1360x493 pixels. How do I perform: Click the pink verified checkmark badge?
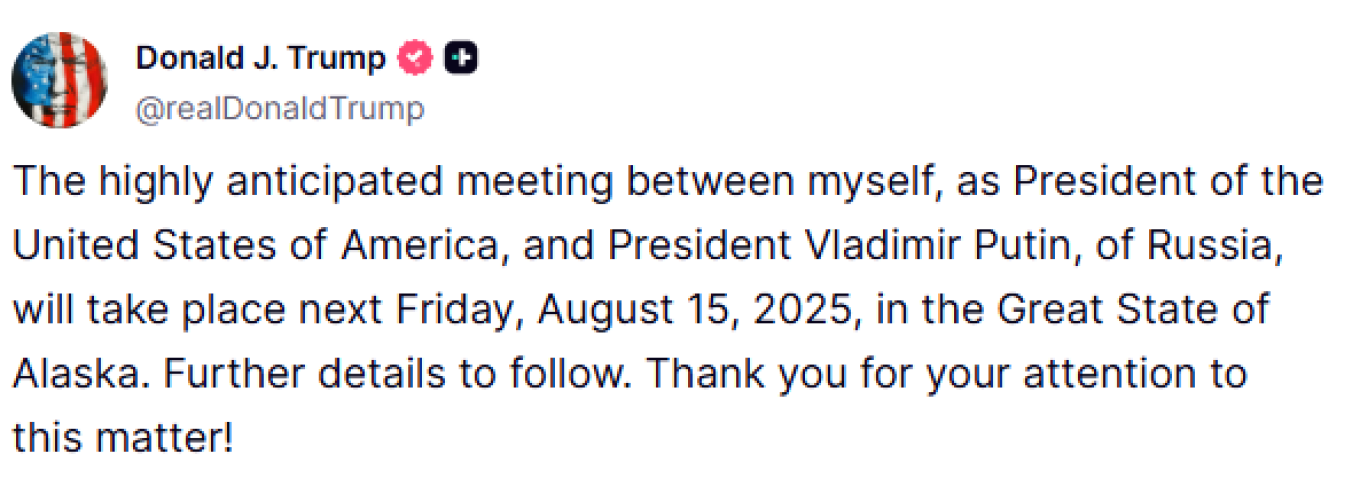click(416, 59)
